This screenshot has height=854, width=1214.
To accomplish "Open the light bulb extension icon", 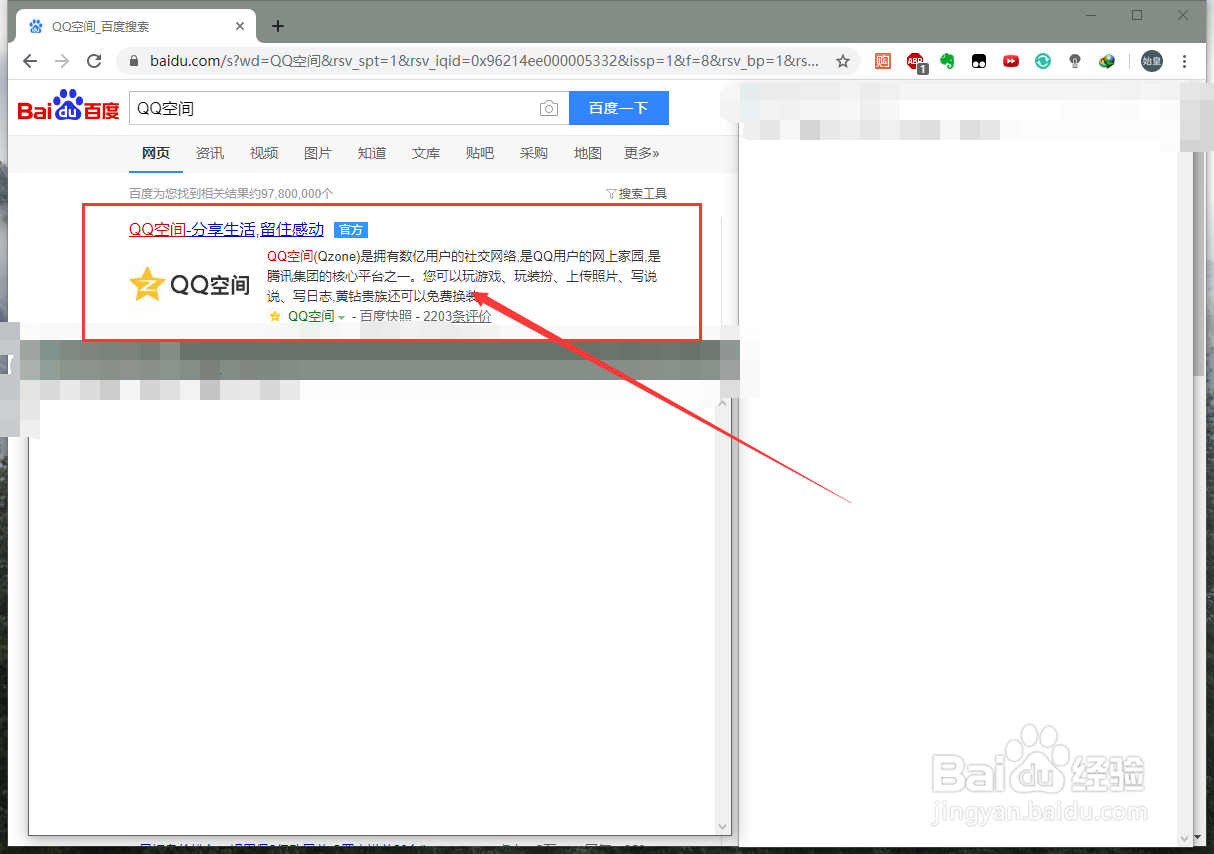I will pyautogui.click(x=1075, y=61).
